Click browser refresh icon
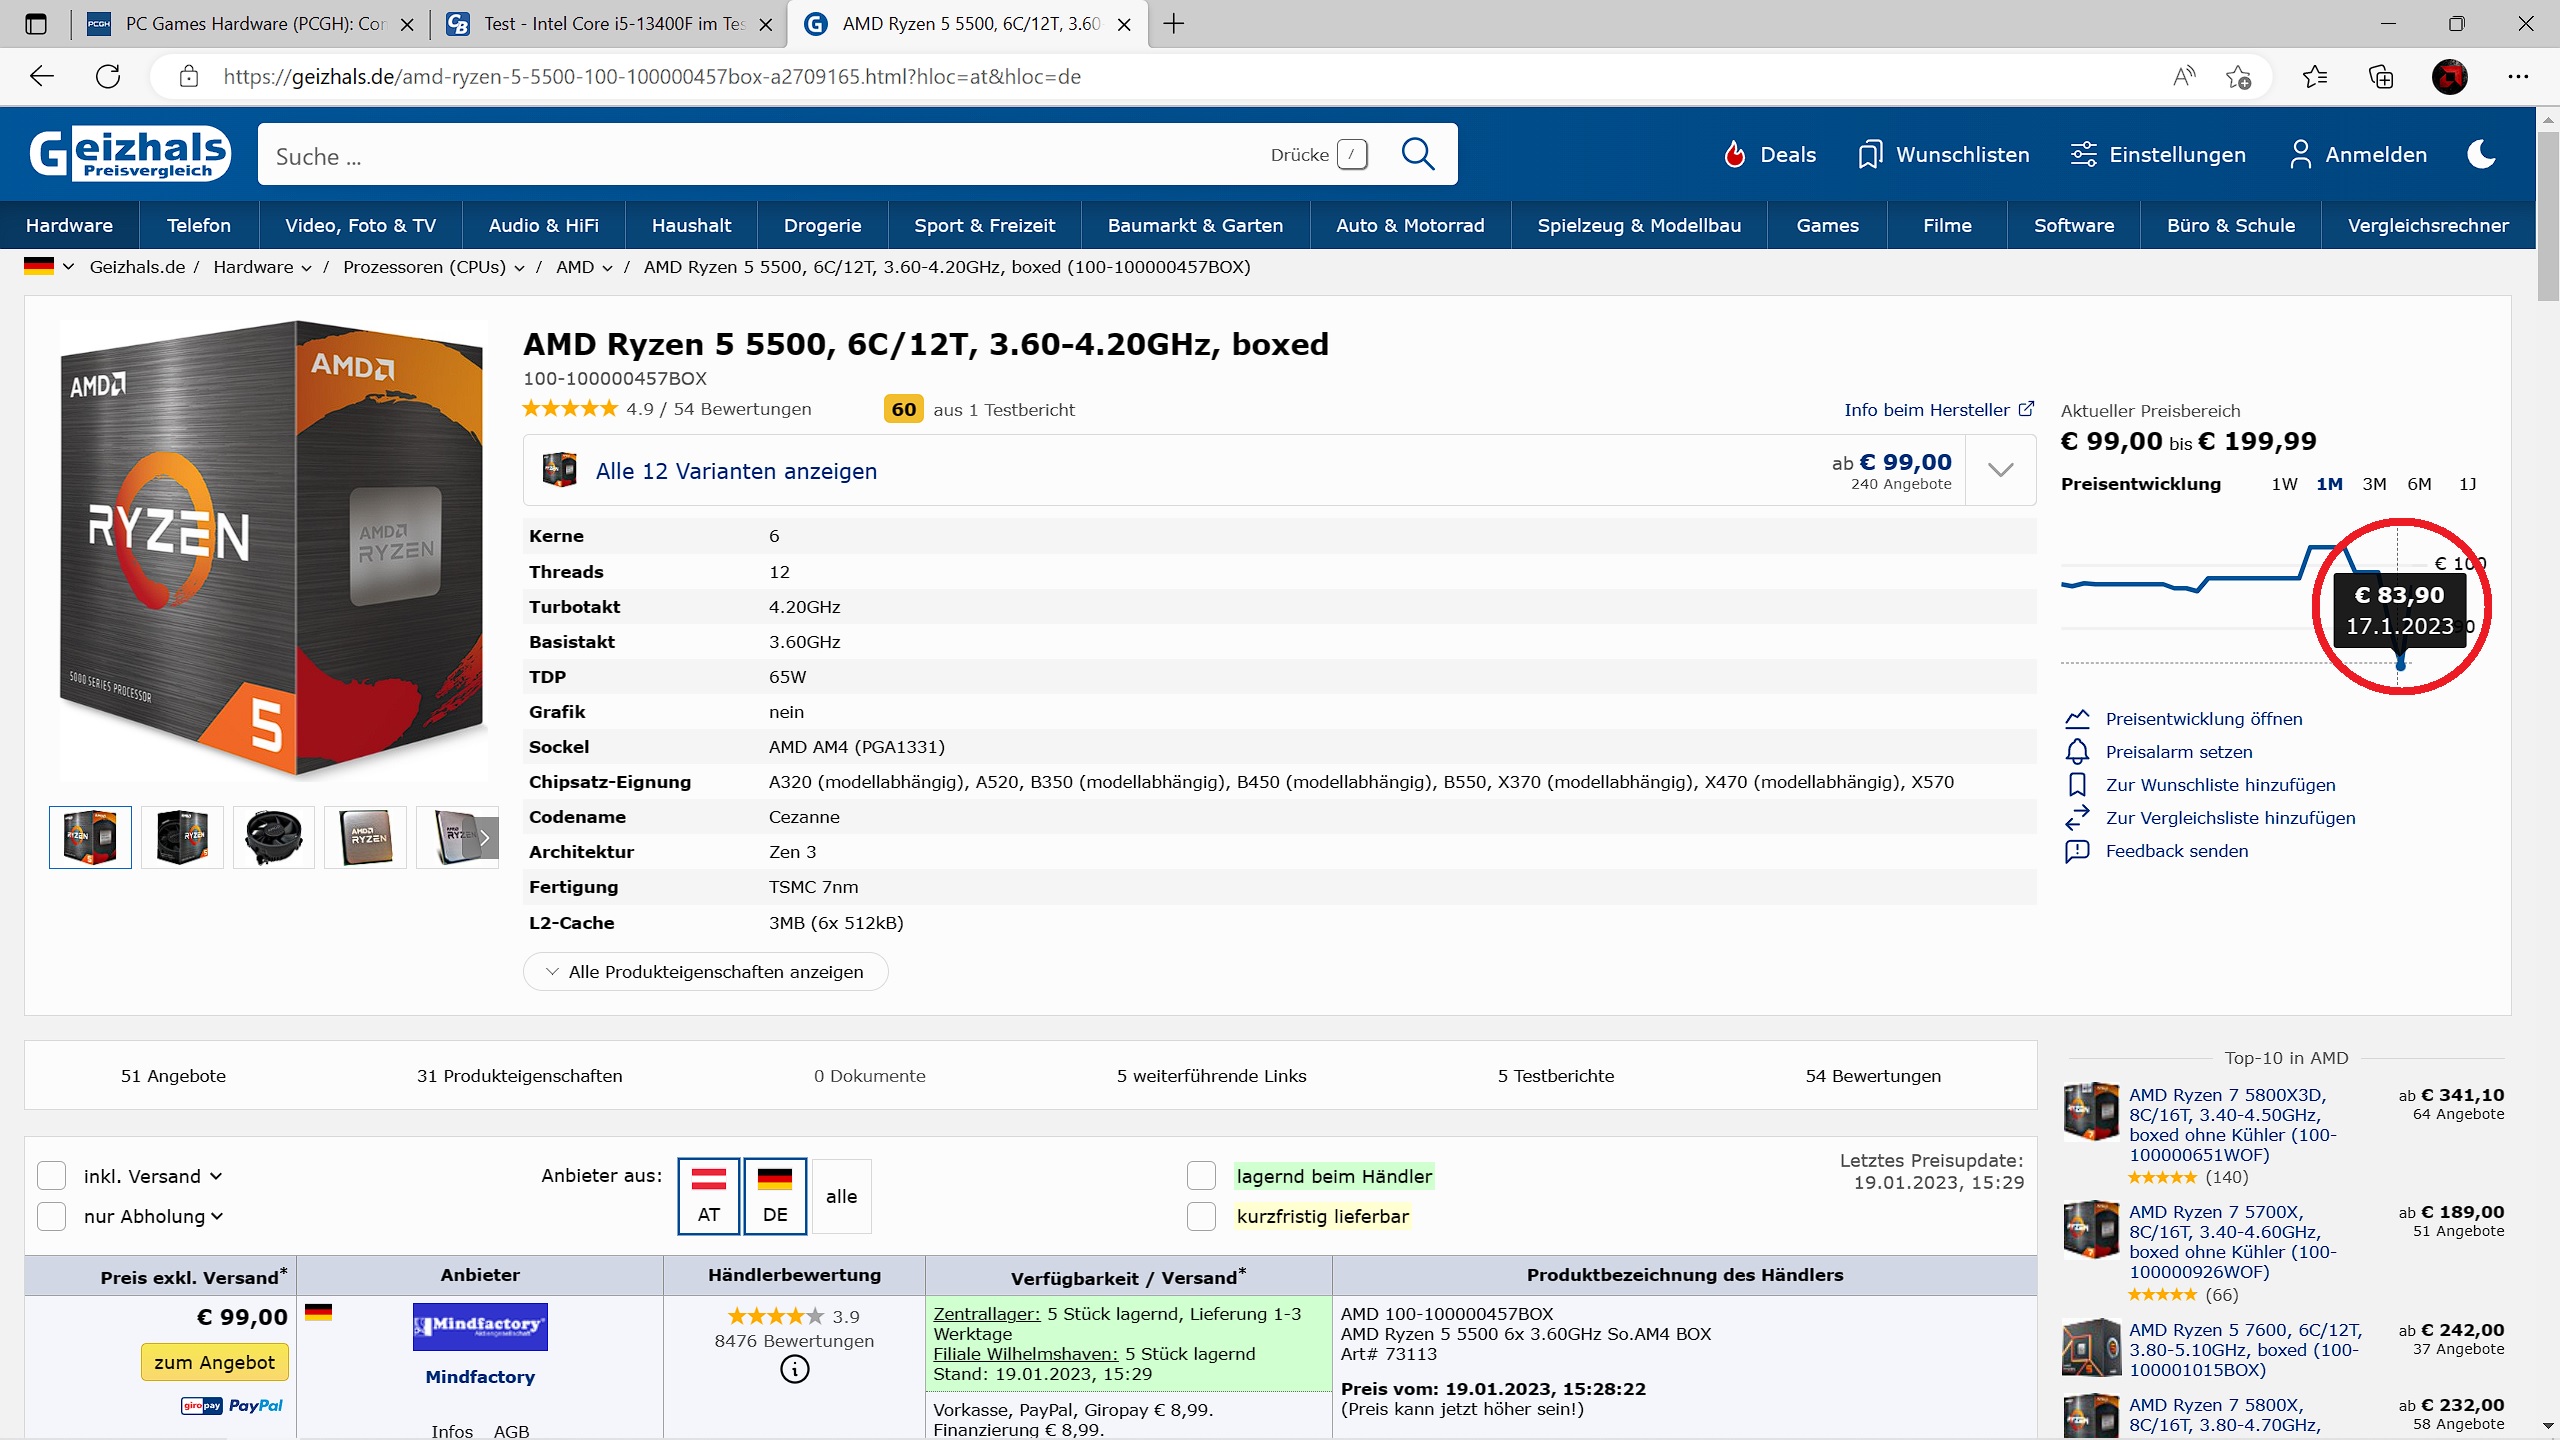Viewport: 2560px width, 1440px height. pyautogui.click(x=108, y=77)
